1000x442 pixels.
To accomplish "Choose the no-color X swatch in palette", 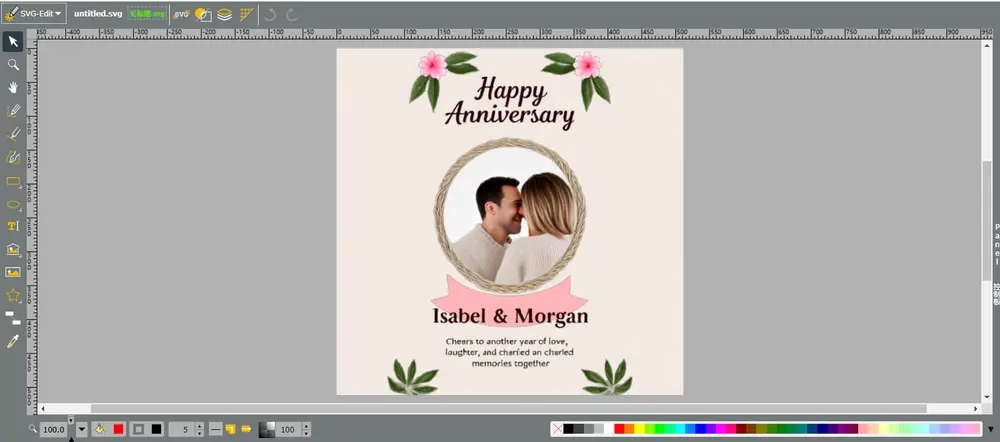I will pyautogui.click(x=558, y=429).
